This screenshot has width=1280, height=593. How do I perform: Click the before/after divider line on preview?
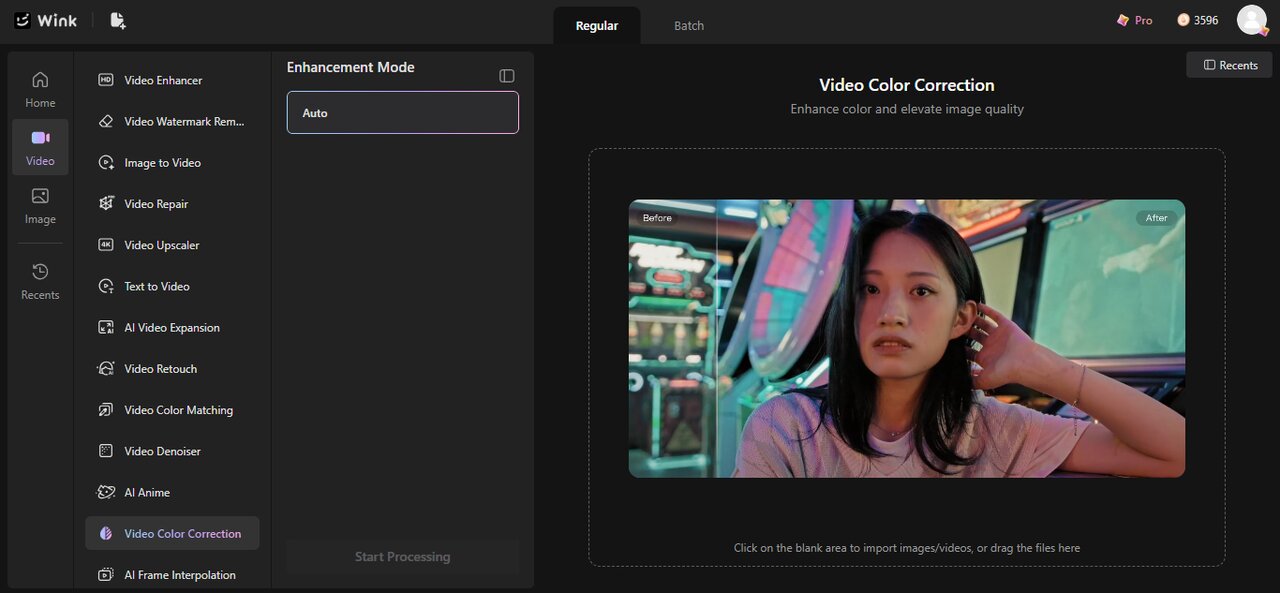click(x=717, y=338)
